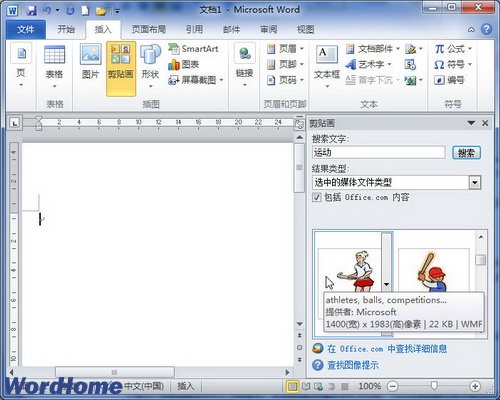Click 中文(中国) language in status bar
Screen dimensions: 500x400
tap(144, 386)
